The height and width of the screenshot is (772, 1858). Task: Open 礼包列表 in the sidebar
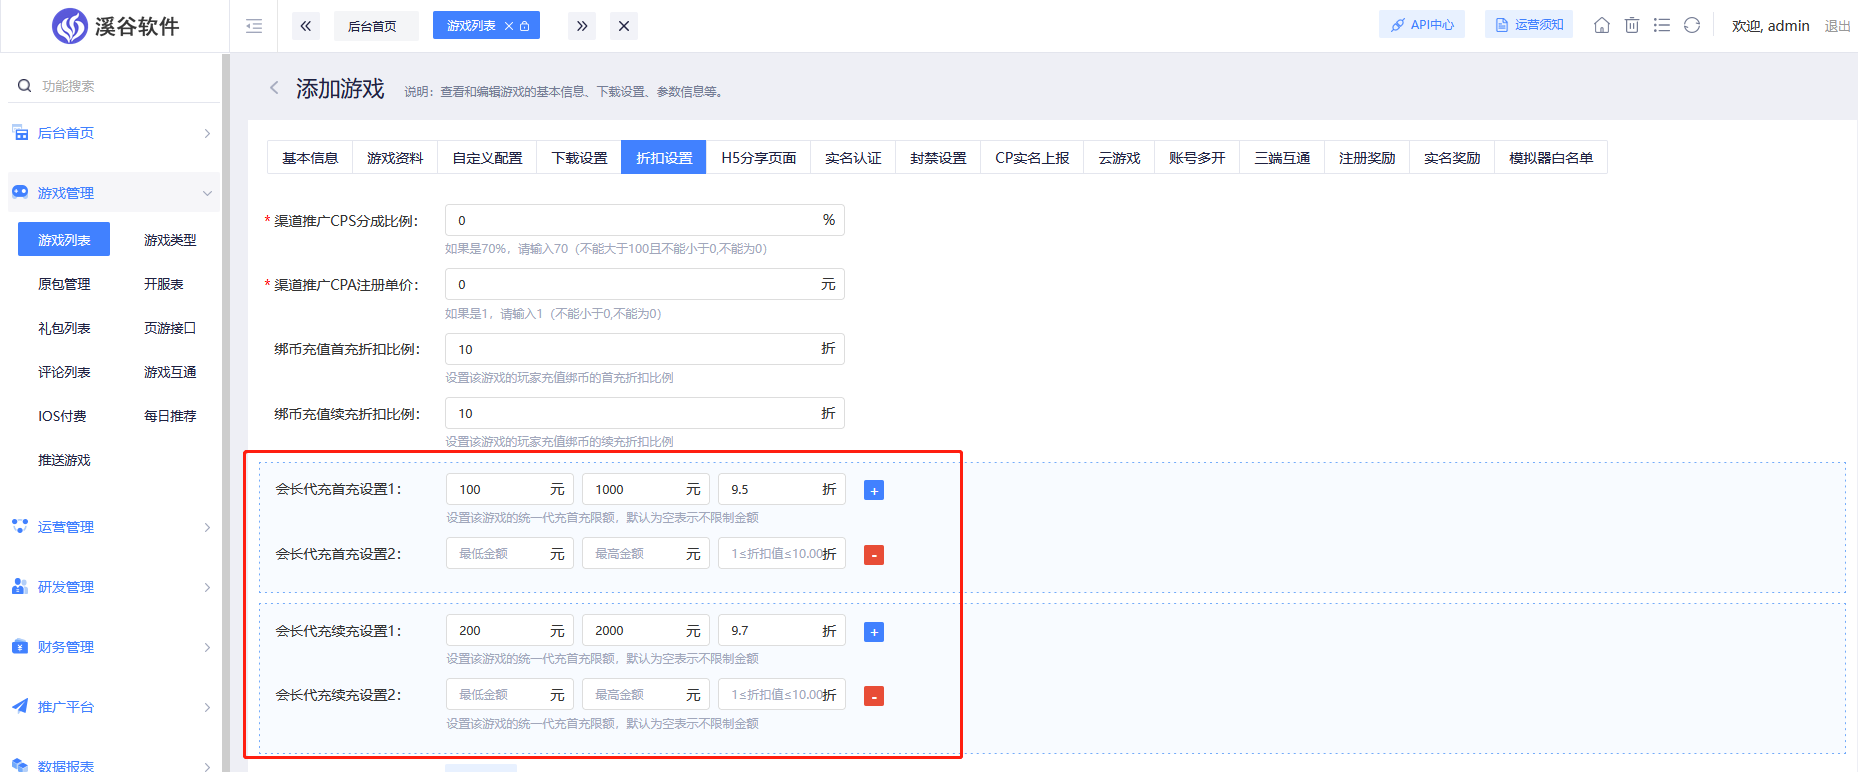(64, 328)
